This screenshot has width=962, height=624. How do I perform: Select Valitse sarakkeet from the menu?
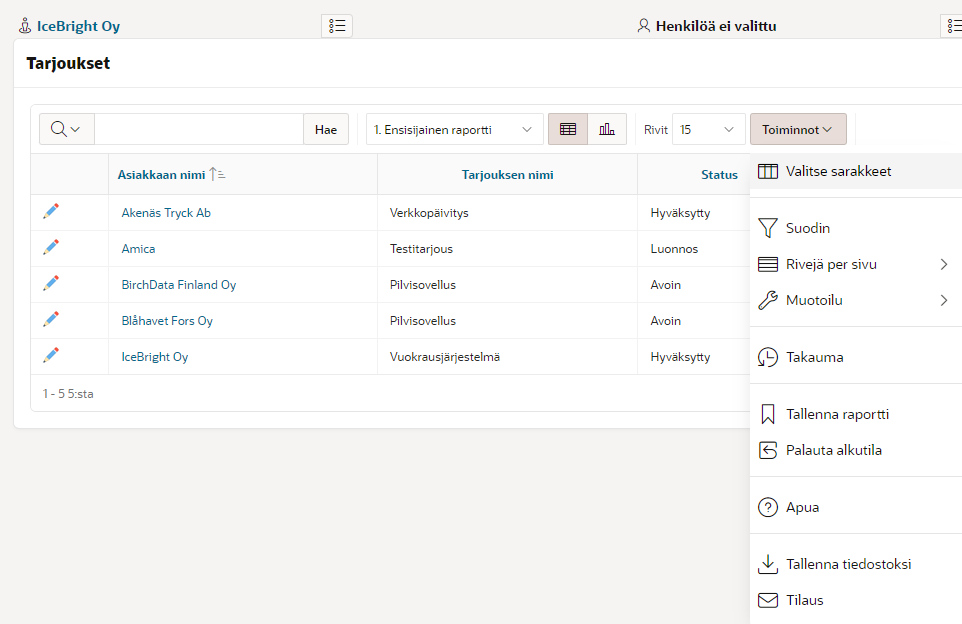click(x=838, y=171)
